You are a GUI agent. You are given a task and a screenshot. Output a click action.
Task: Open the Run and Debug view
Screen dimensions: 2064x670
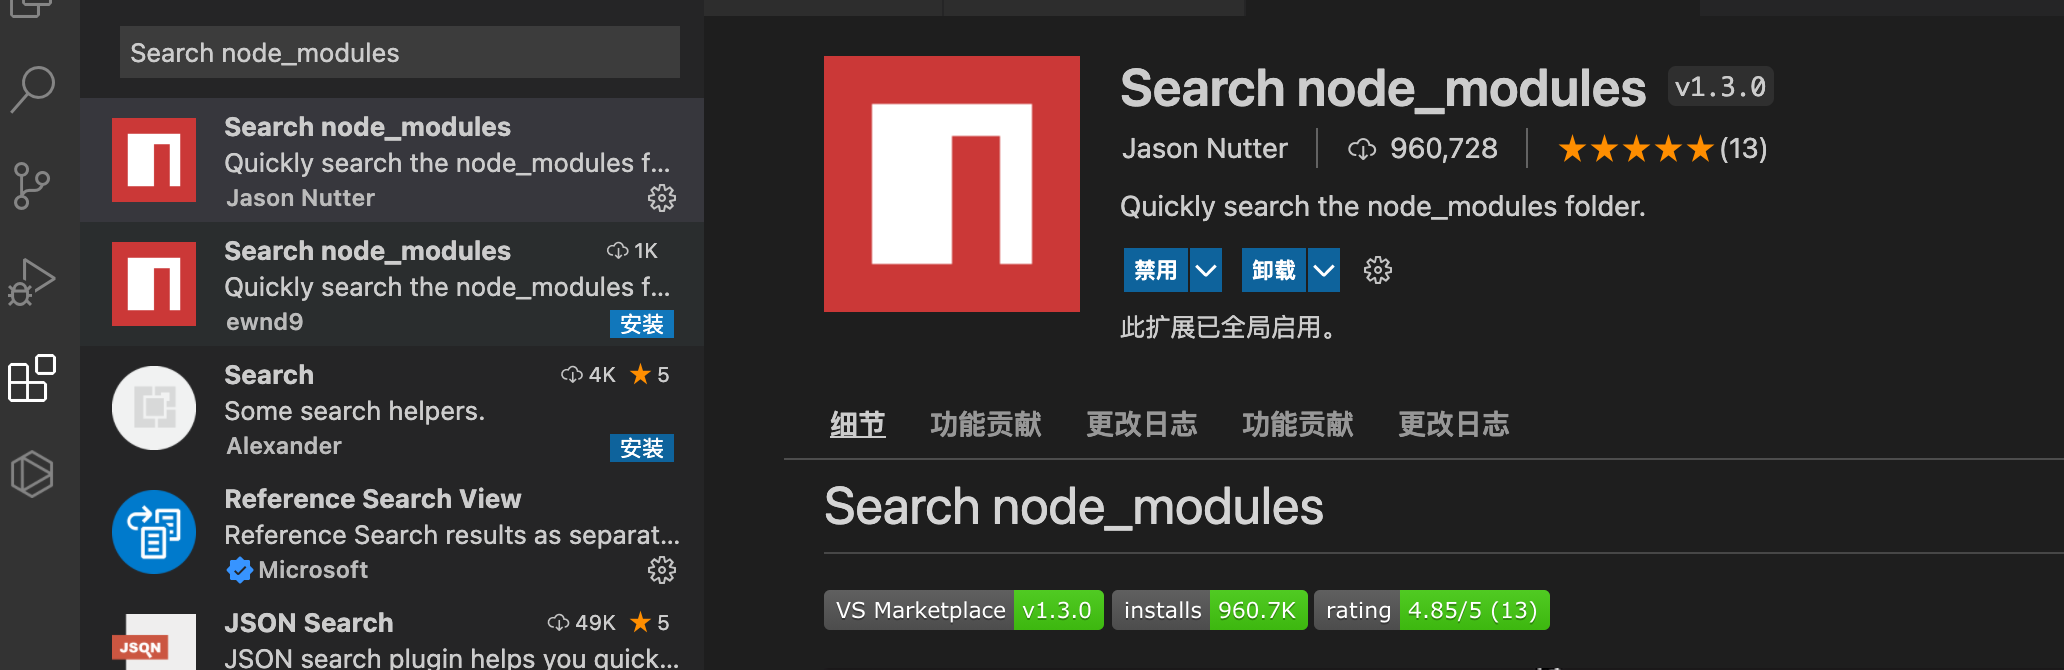pyautogui.click(x=32, y=282)
